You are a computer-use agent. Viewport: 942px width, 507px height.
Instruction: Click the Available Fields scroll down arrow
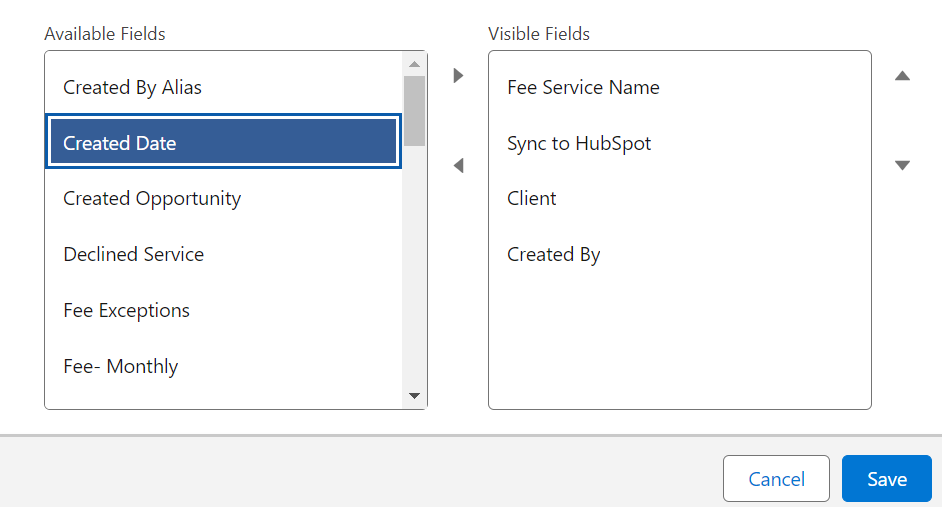click(414, 395)
